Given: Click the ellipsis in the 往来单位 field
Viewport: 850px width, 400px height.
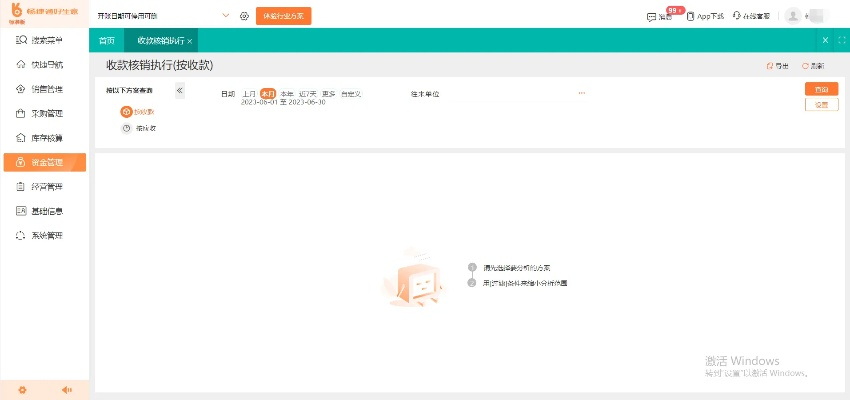Looking at the screenshot, I should pyautogui.click(x=581, y=93).
